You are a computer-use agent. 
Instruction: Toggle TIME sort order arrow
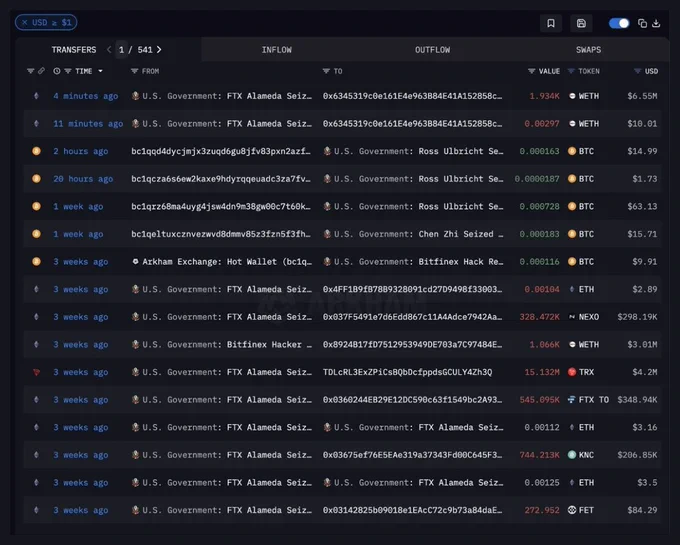coord(101,71)
